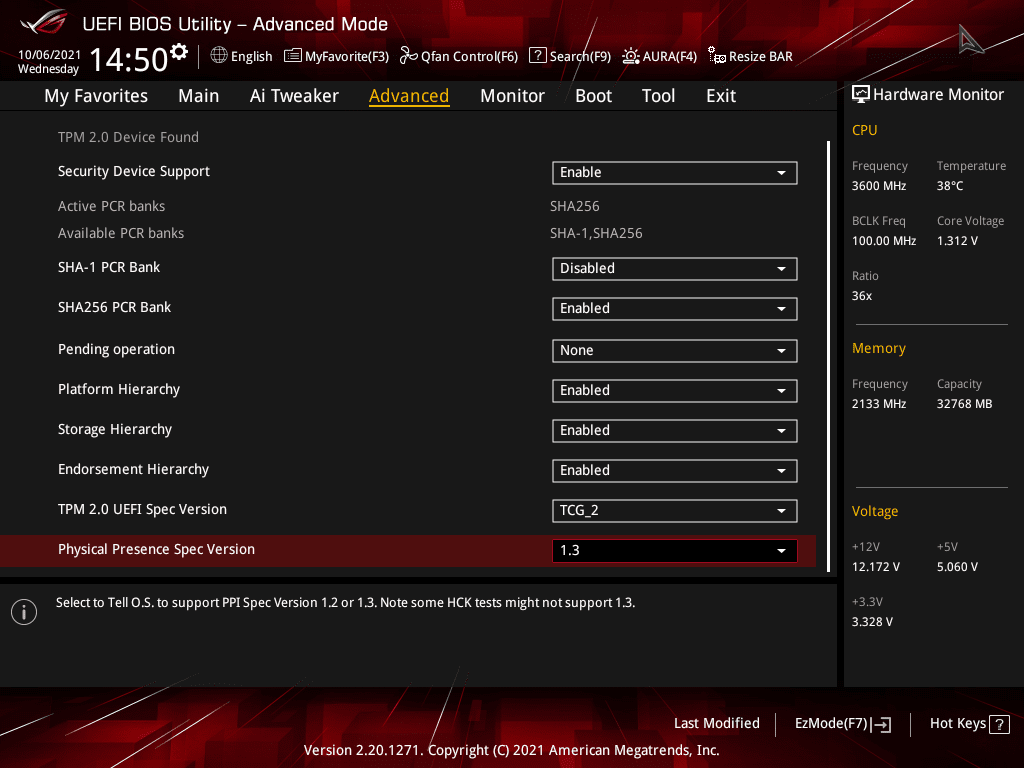This screenshot has width=1024, height=768.
Task: Click the globe language icon
Action: 219,56
